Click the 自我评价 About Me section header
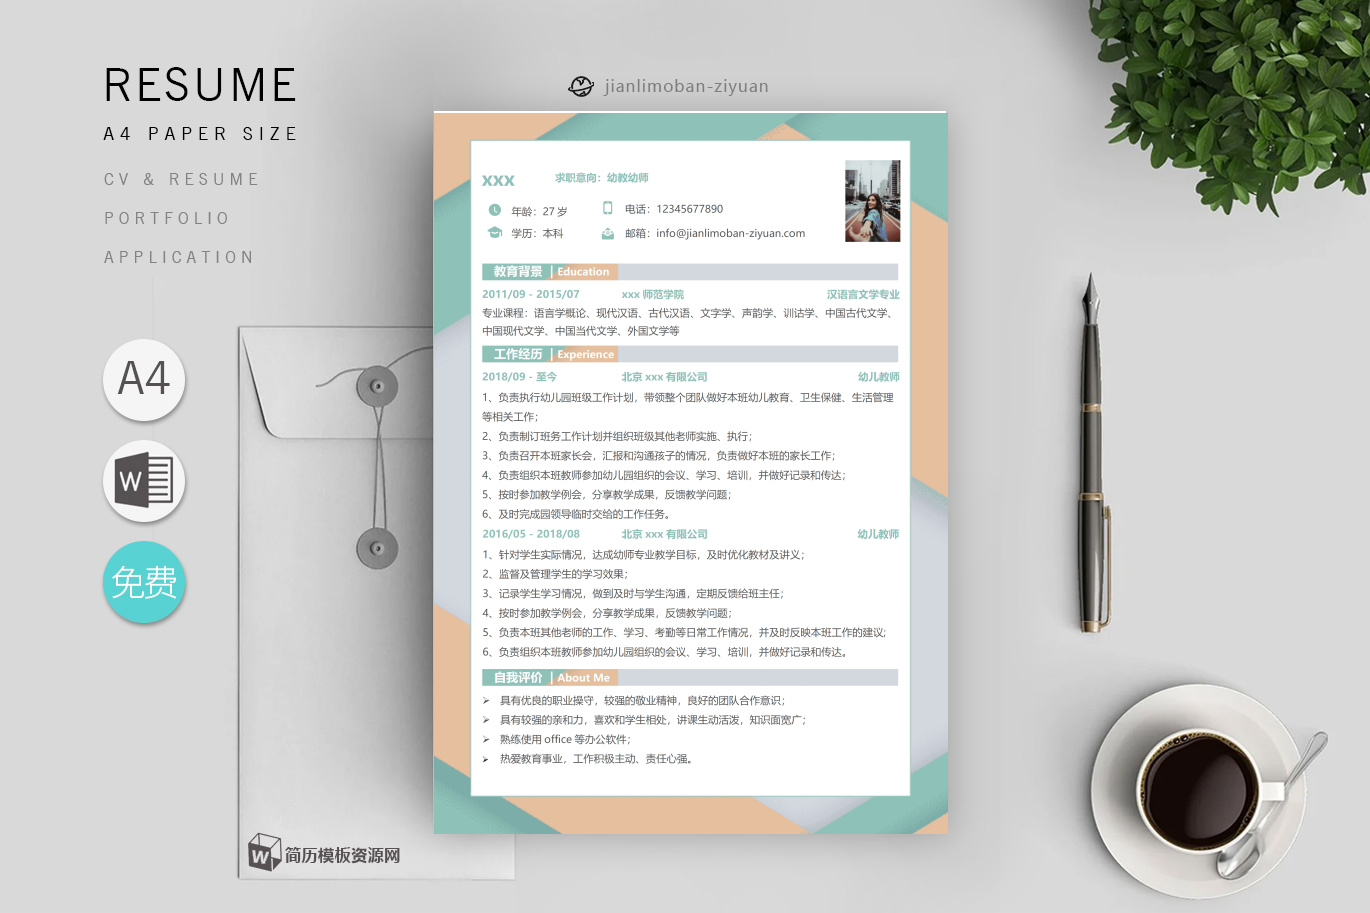This screenshot has width=1370, height=913. [690, 677]
